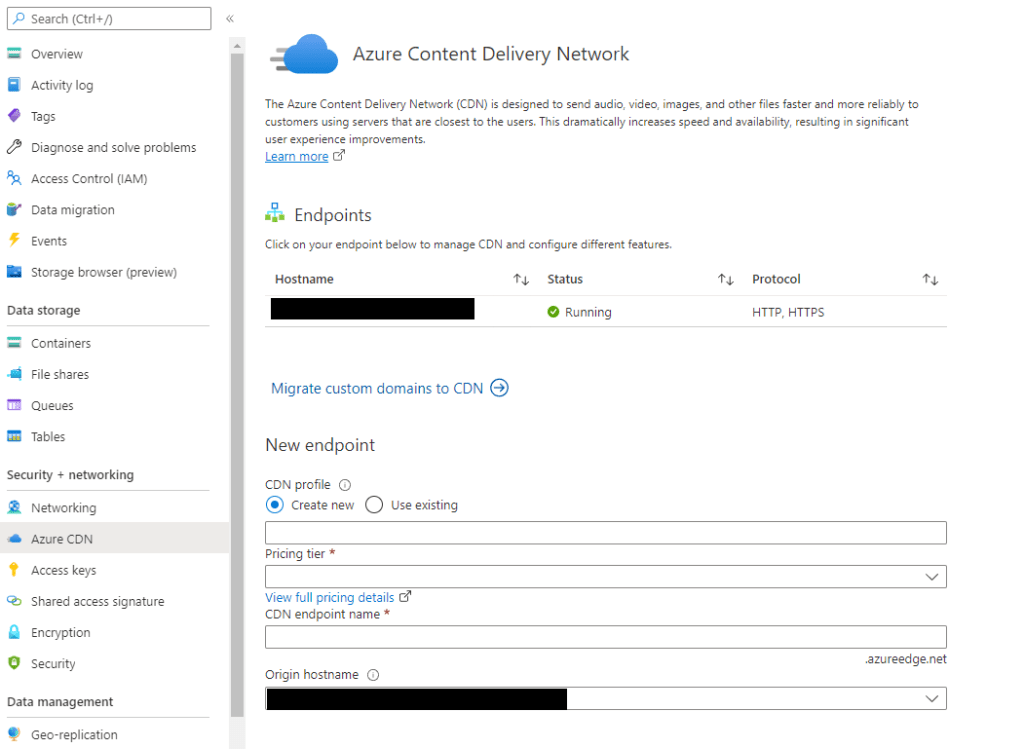Collapse the sidebar with double chevron
1024x749 pixels.
pos(230,19)
